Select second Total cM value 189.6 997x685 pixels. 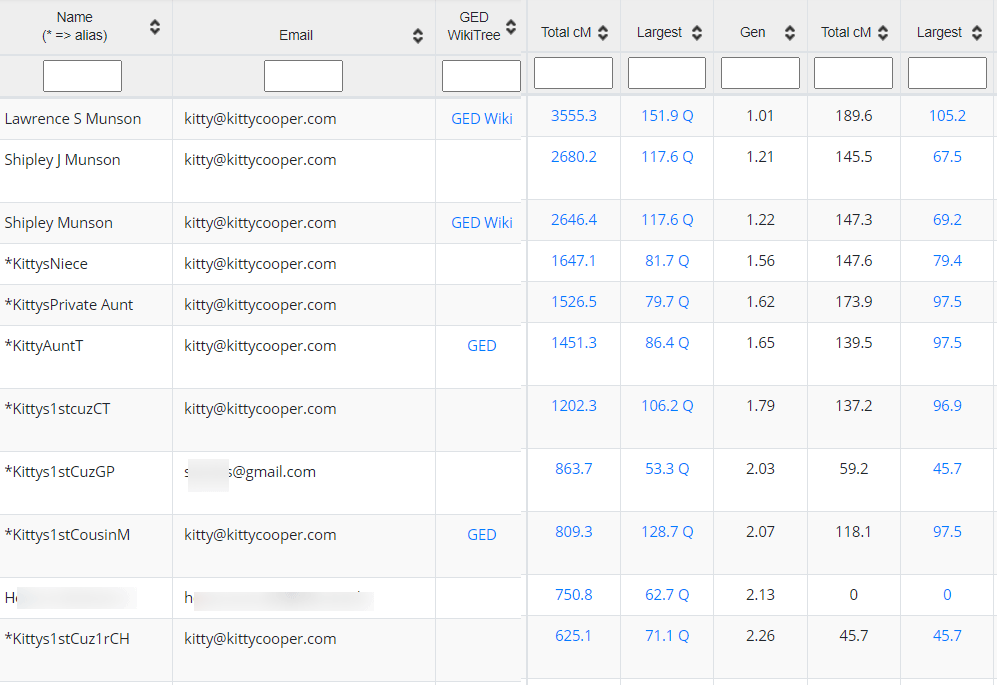853,116
